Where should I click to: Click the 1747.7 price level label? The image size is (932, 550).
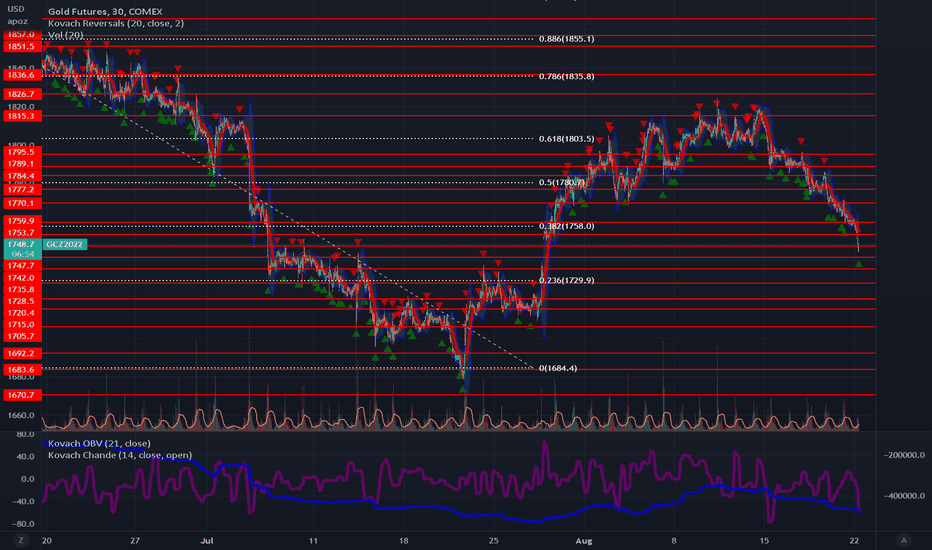pyautogui.click(x=23, y=266)
